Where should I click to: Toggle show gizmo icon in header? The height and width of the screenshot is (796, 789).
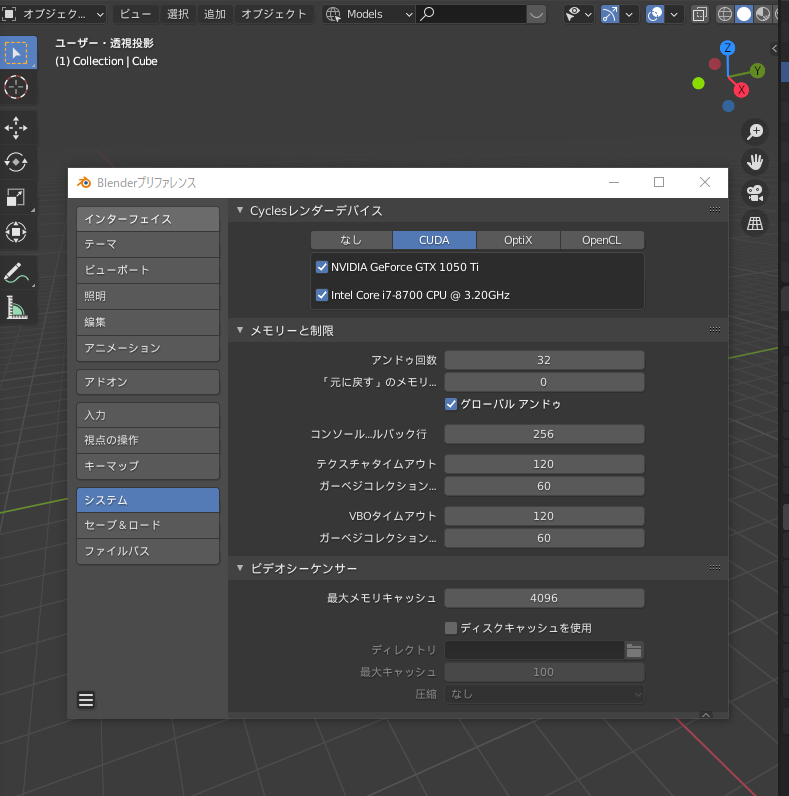coord(610,14)
